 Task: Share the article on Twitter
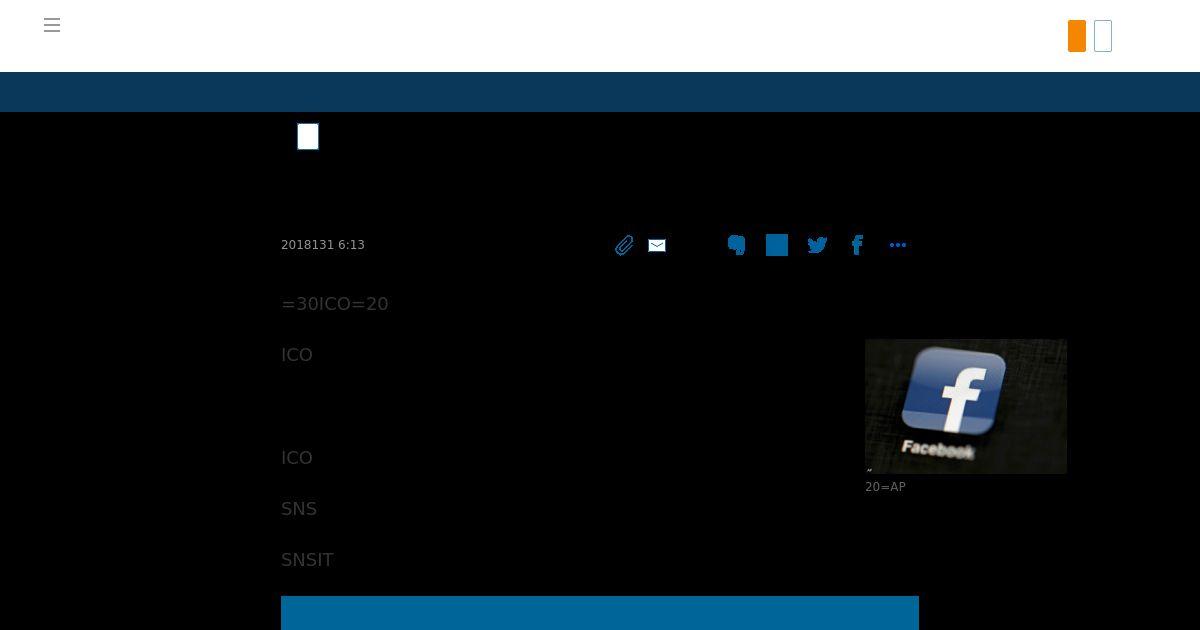click(x=817, y=245)
